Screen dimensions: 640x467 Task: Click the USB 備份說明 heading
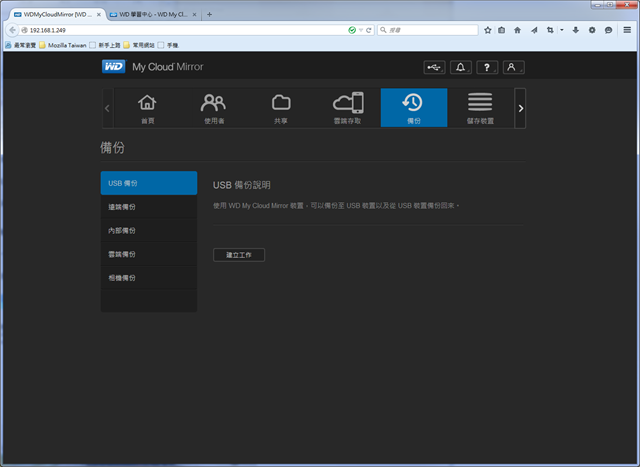(242, 185)
